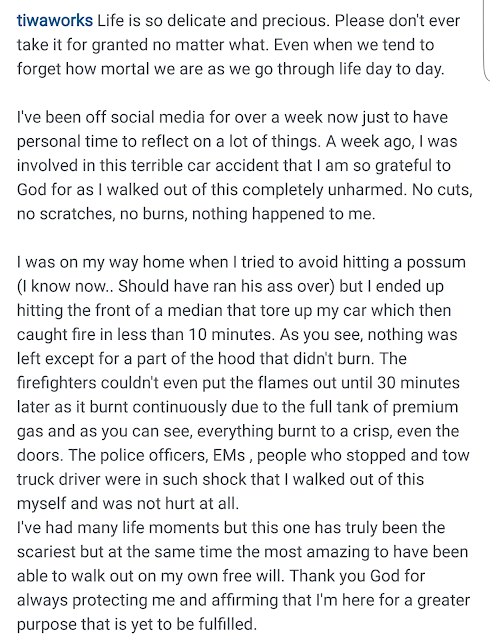Click the scrollbar edge at top right
Viewport: 490px width, 640px height.
(x=486, y=41)
